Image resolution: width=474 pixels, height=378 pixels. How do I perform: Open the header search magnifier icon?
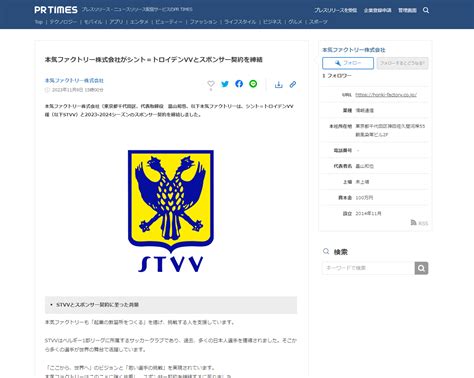coord(426,10)
